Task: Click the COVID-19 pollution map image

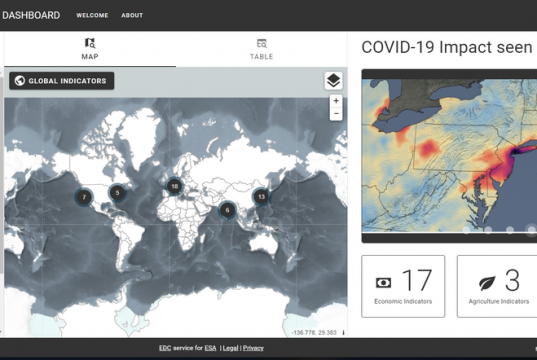Action: pos(449,156)
